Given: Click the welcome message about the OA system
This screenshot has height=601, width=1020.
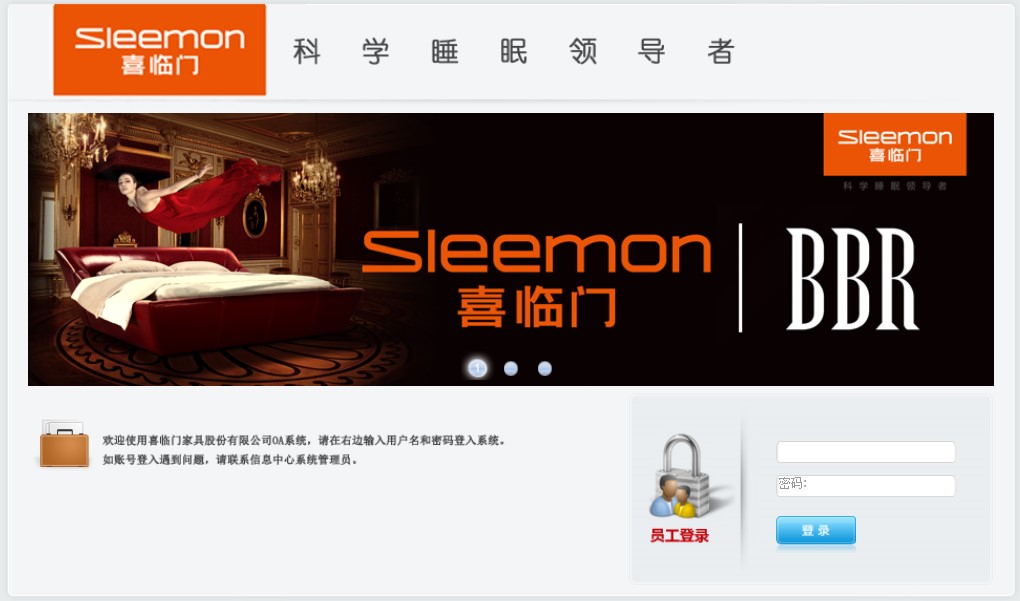Looking at the screenshot, I should (304, 440).
